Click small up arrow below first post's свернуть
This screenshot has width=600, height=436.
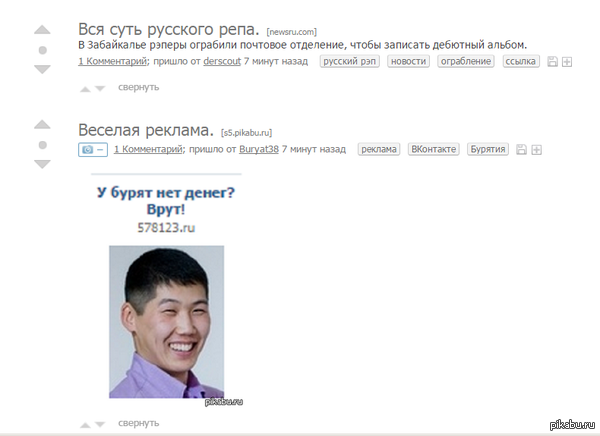pyautogui.click(x=85, y=89)
